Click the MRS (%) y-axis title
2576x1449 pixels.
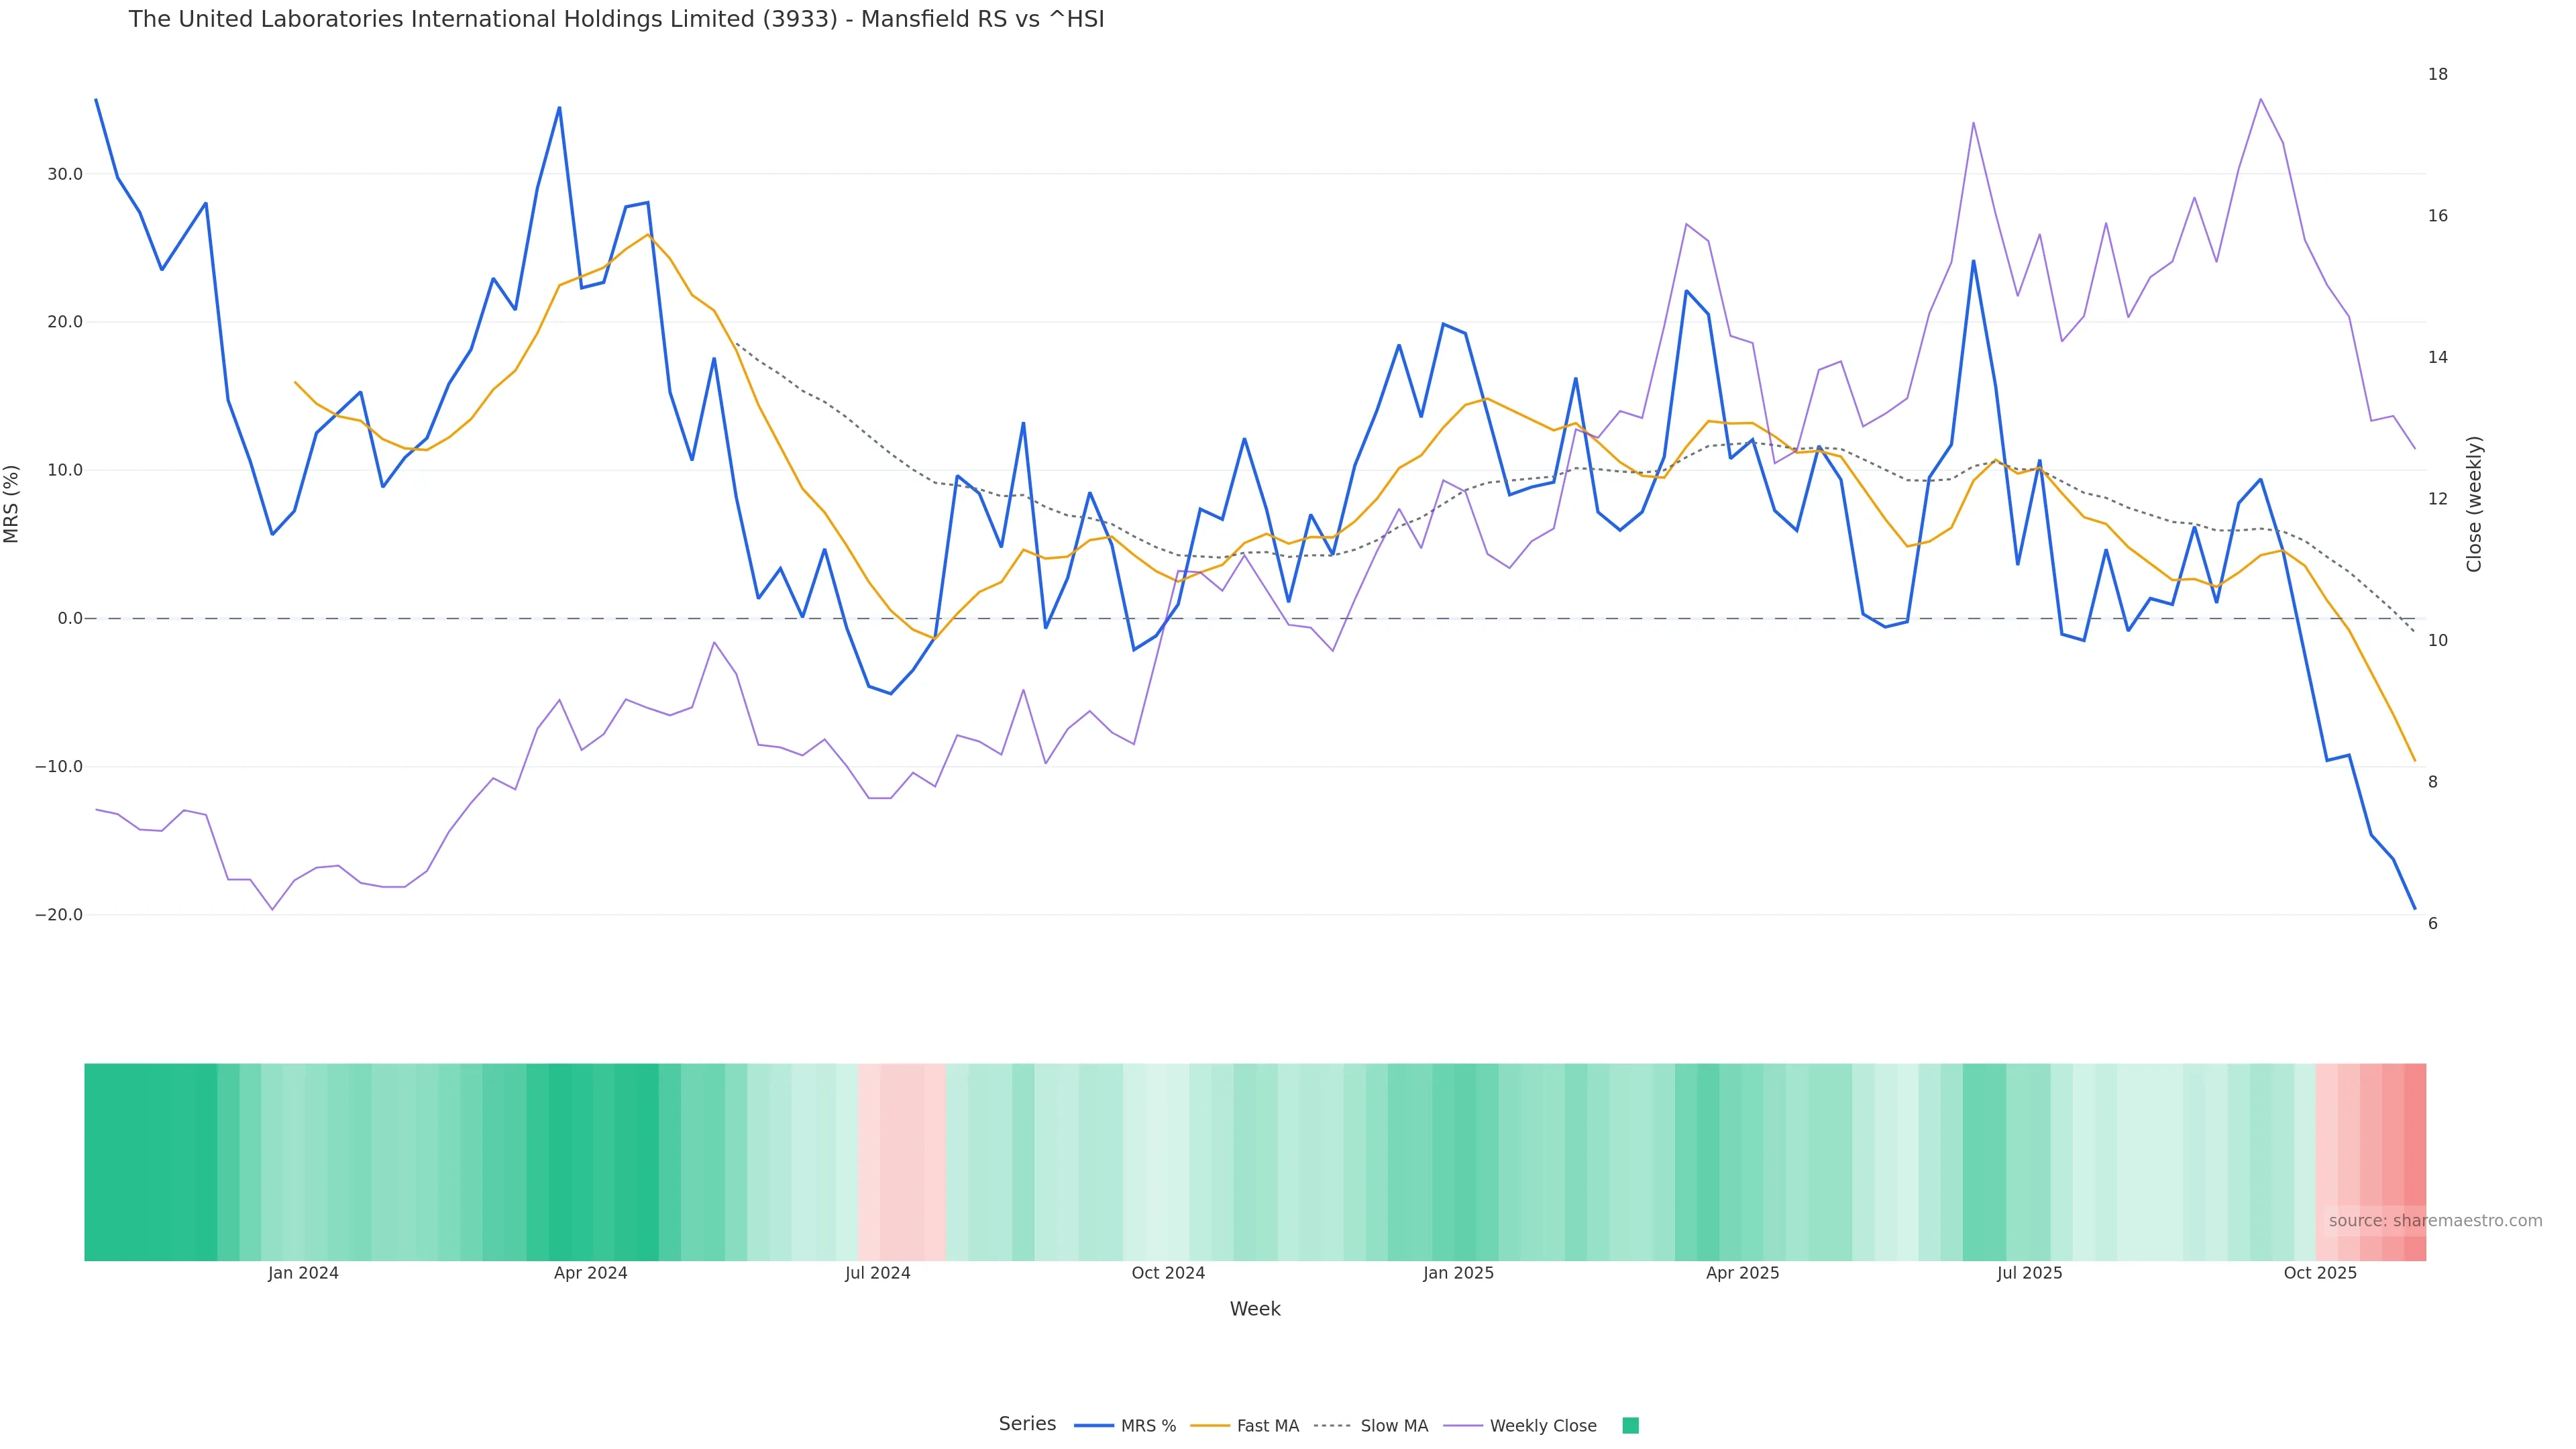tap(12, 504)
